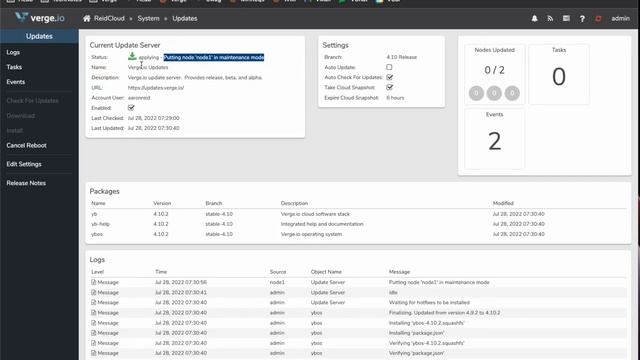Viewport: 640px width, 360px height.
Task: Click message icon in 'Installing package.json' row
Action: tap(93, 333)
